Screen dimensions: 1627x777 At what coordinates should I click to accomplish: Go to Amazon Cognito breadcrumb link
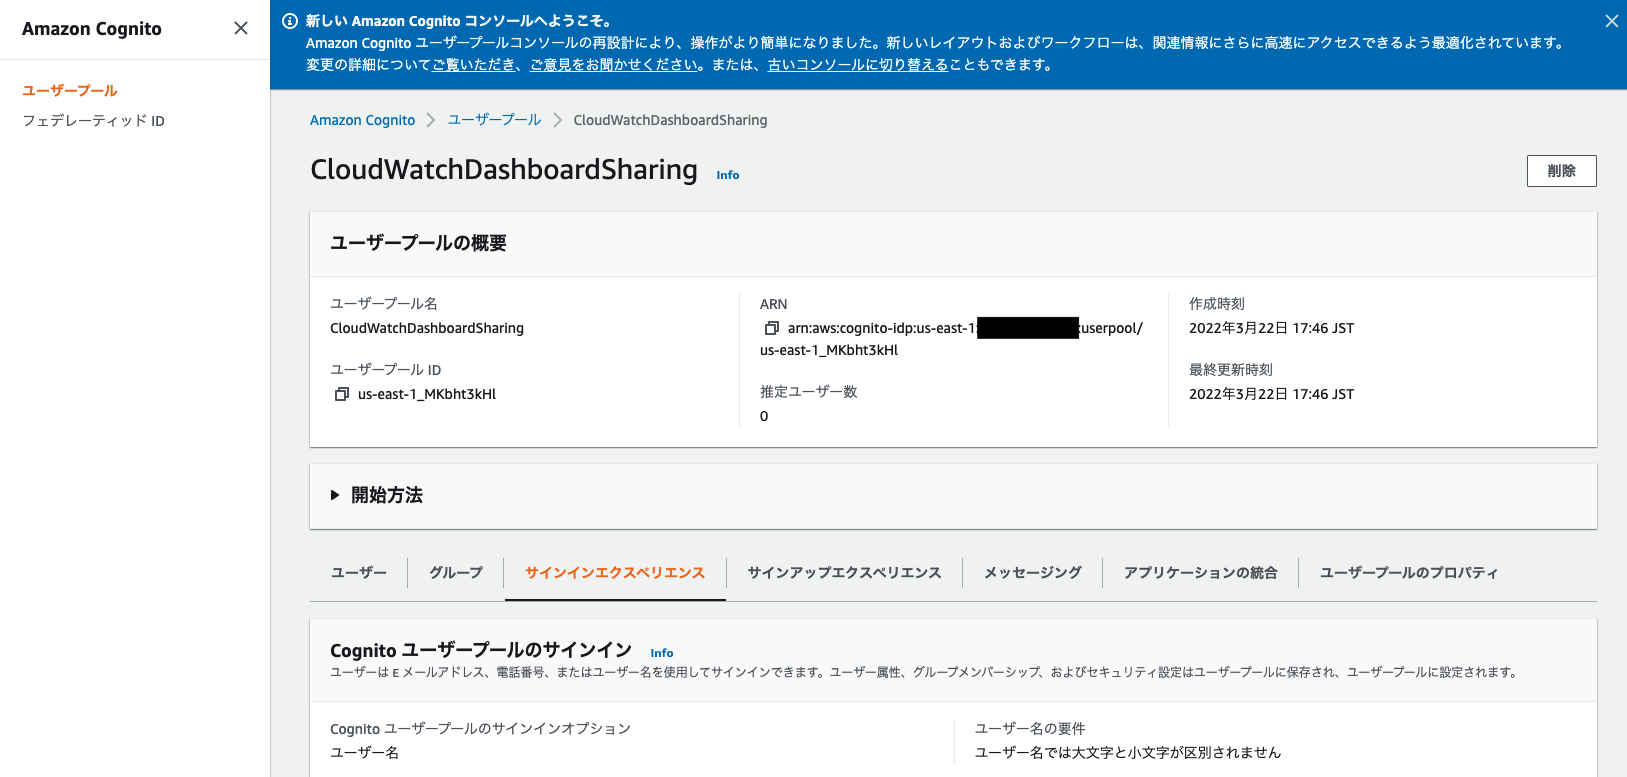pos(362,120)
